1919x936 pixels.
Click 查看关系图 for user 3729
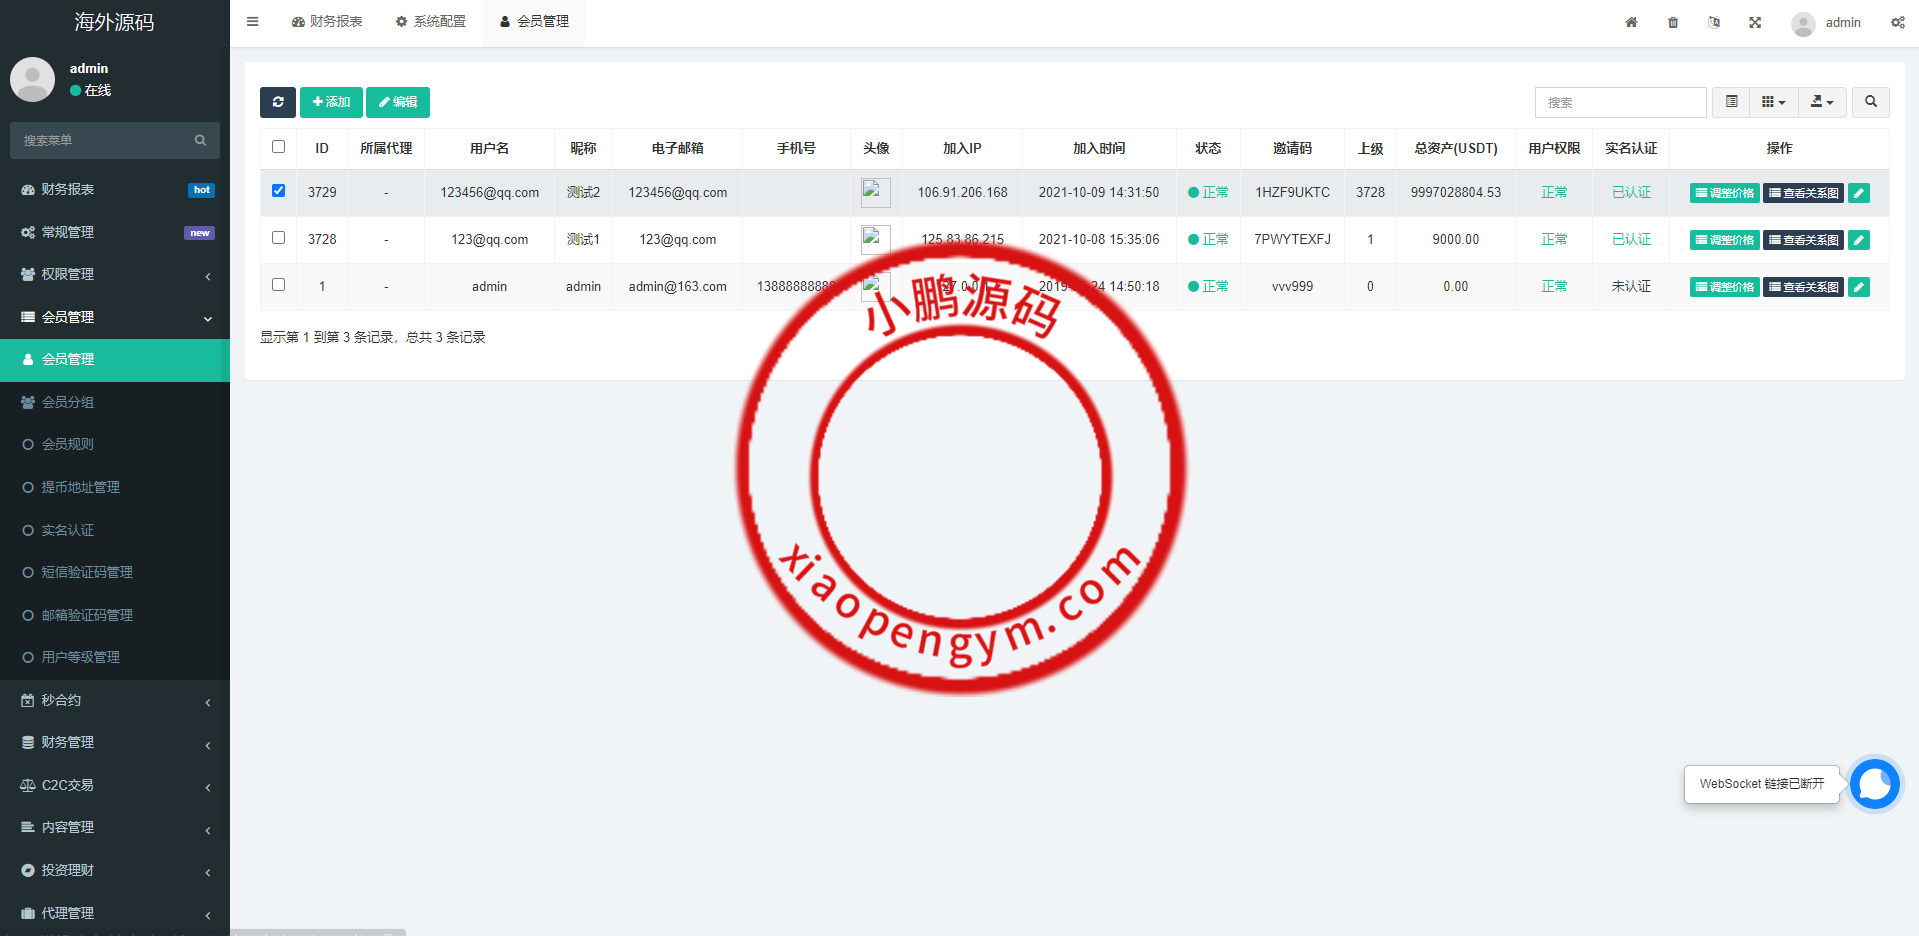pyautogui.click(x=1803, y=193)
